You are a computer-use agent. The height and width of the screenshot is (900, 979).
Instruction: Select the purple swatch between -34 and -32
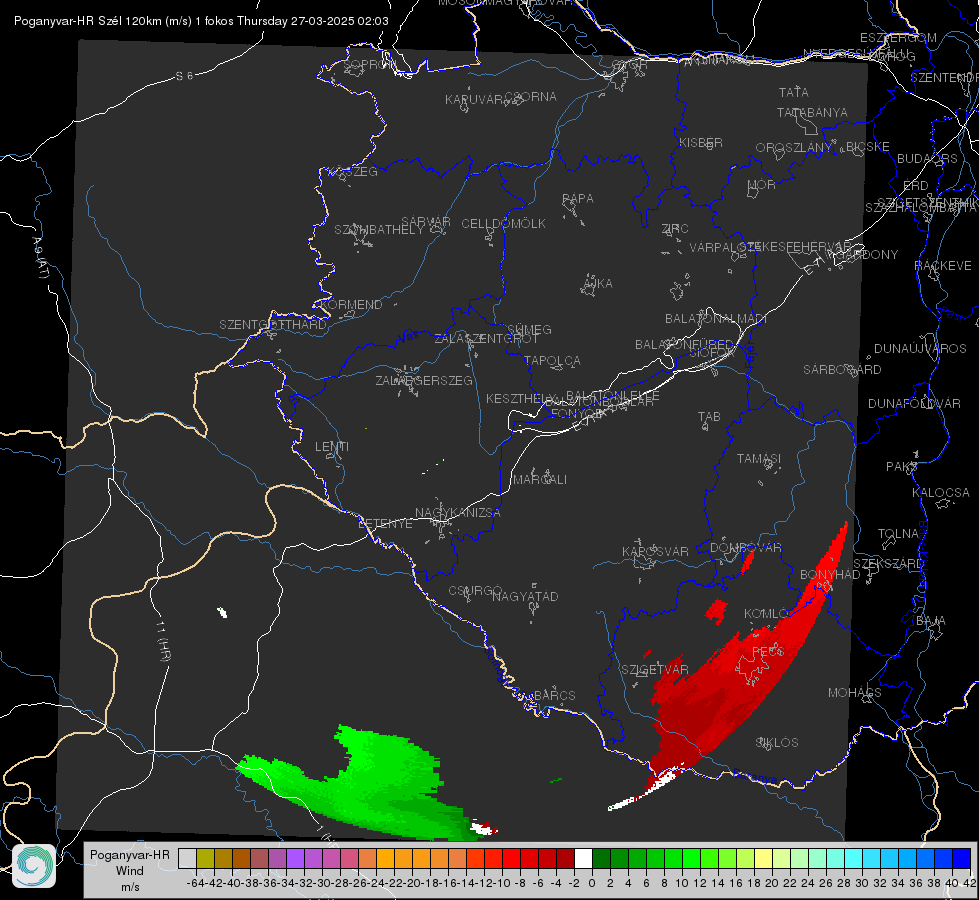pos(295,859)
